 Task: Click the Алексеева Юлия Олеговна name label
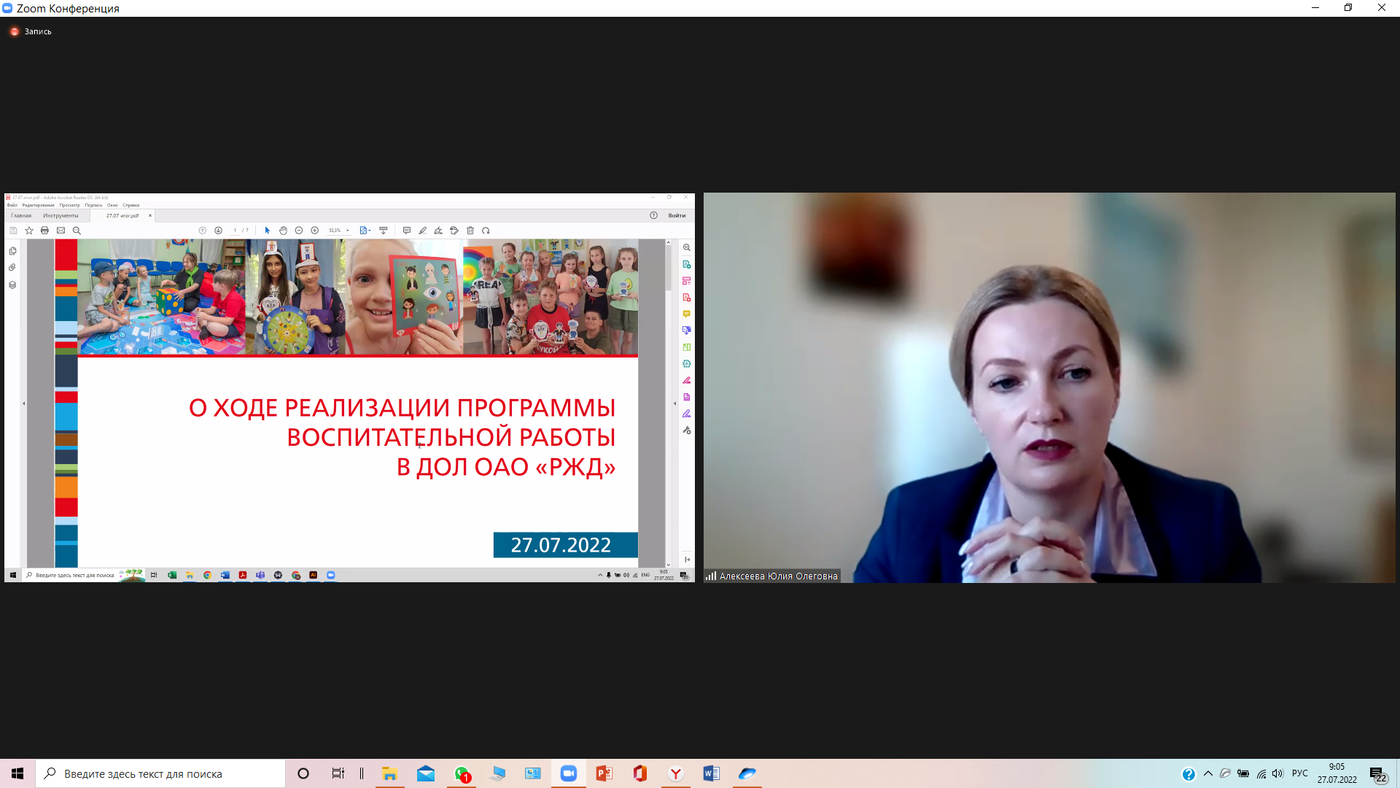(x=778, y=576)
